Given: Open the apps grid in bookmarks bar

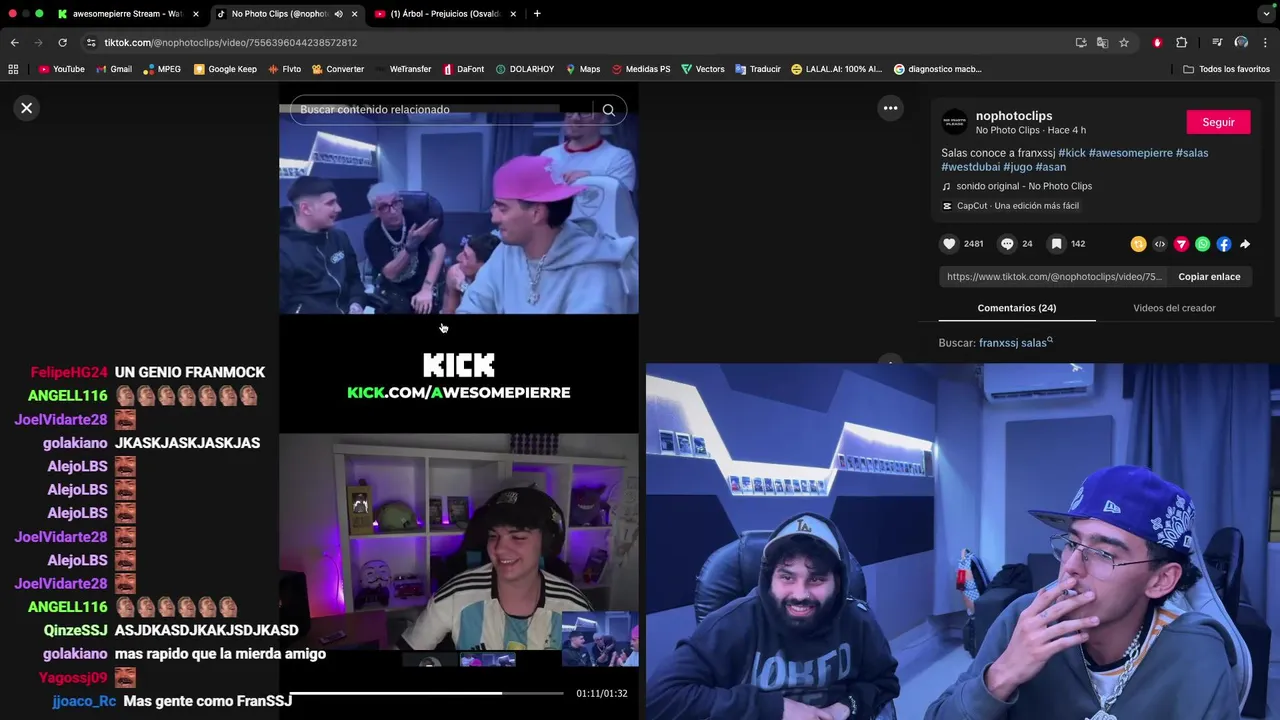Looking at the screenshot, I should click(13, 69).
